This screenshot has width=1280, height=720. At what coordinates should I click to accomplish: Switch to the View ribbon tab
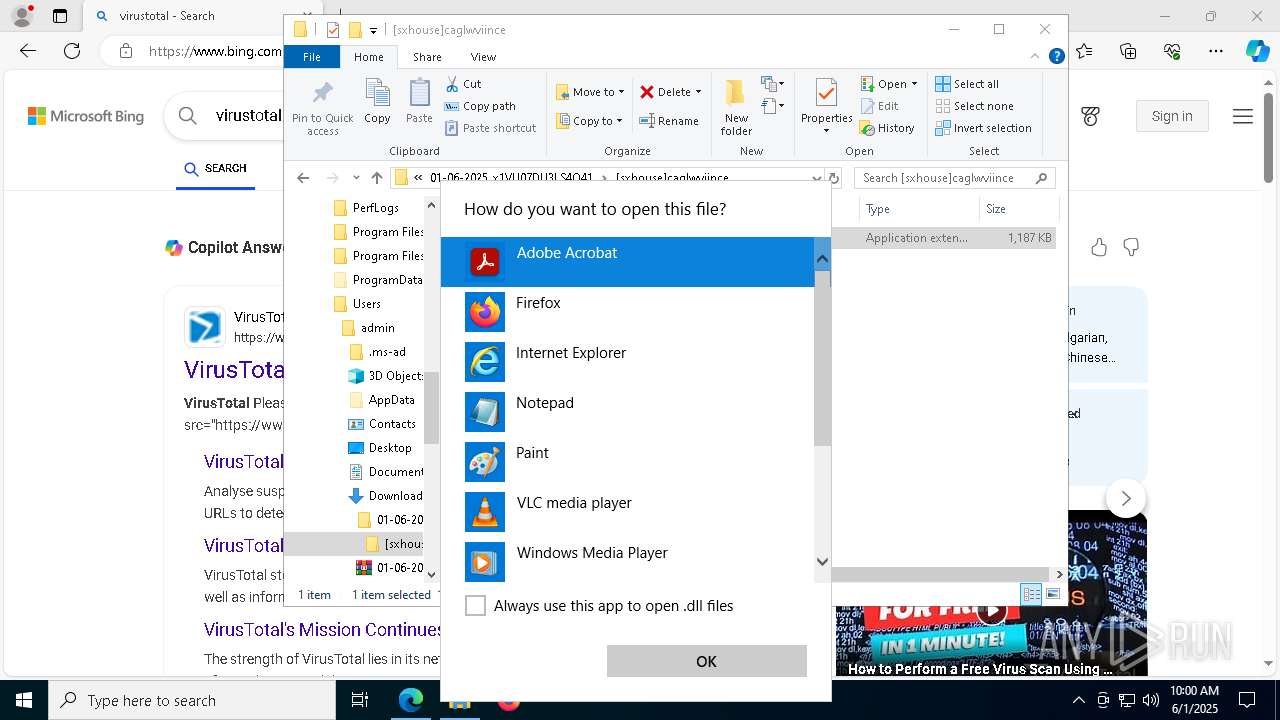click(483, 57)
